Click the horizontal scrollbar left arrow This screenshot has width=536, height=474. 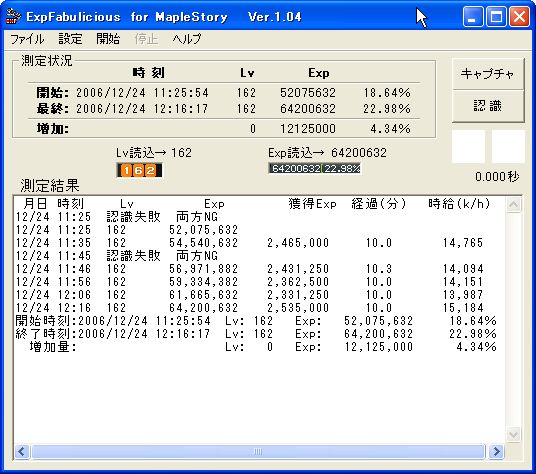pyautogui.click(x=22, y=452)
